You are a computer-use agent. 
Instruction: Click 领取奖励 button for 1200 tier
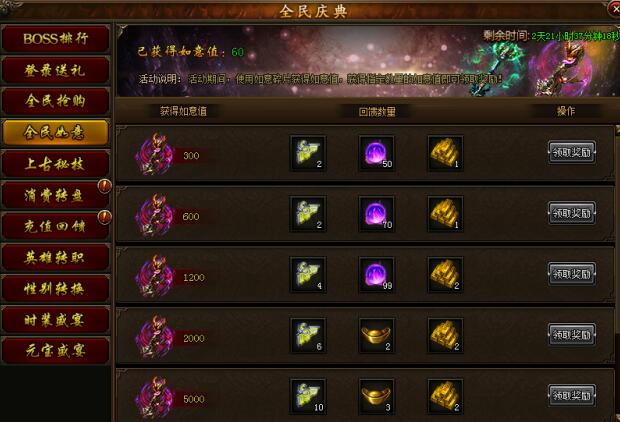pyautogui.click(x=572, y=274)
